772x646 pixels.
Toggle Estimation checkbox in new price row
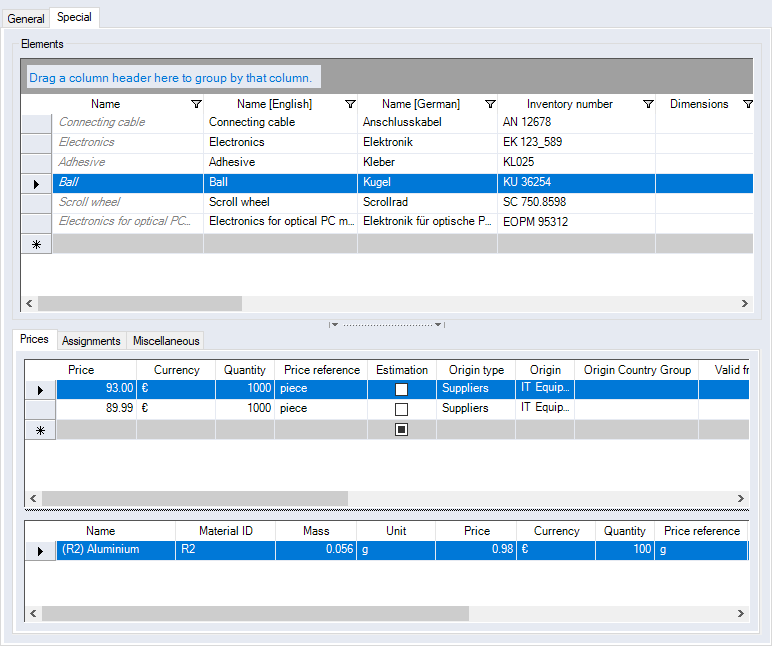pos(401,430)
